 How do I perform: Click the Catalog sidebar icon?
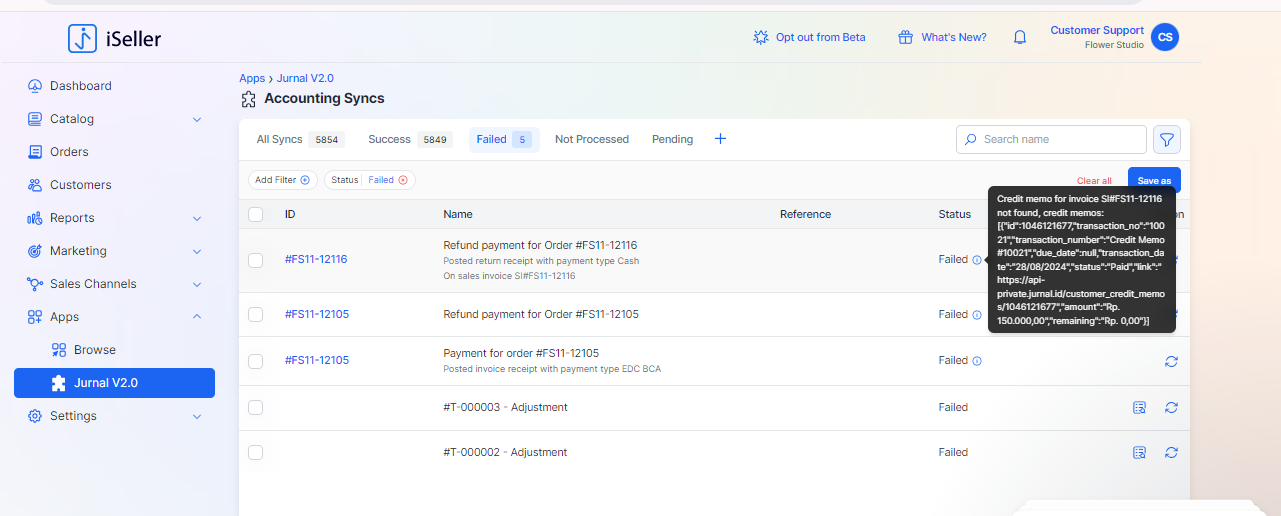click(x=35, y=119)
